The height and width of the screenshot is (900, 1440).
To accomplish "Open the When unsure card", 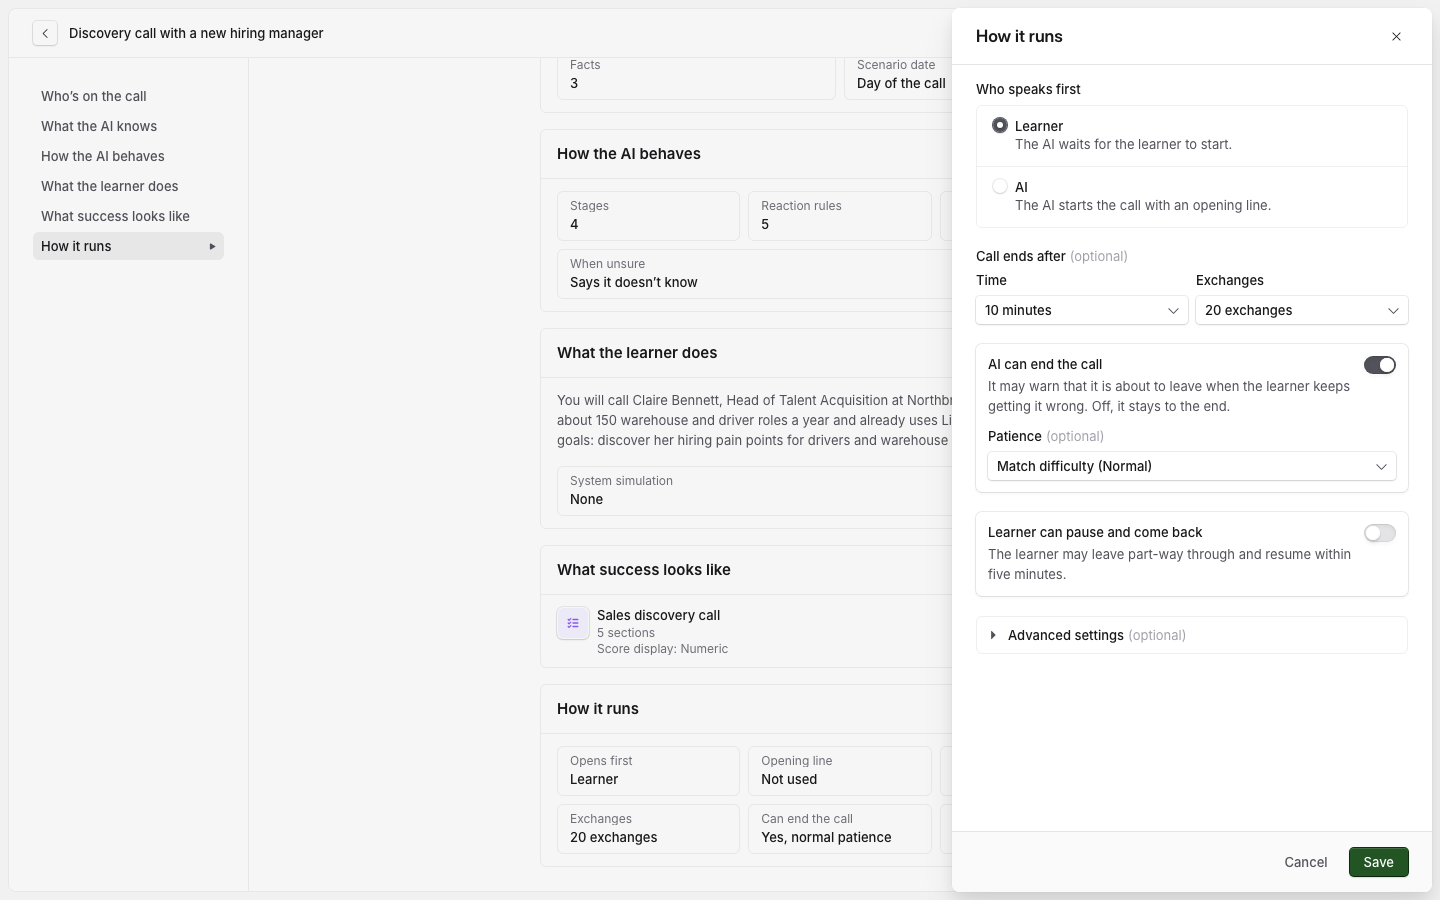I will (755, 274).
